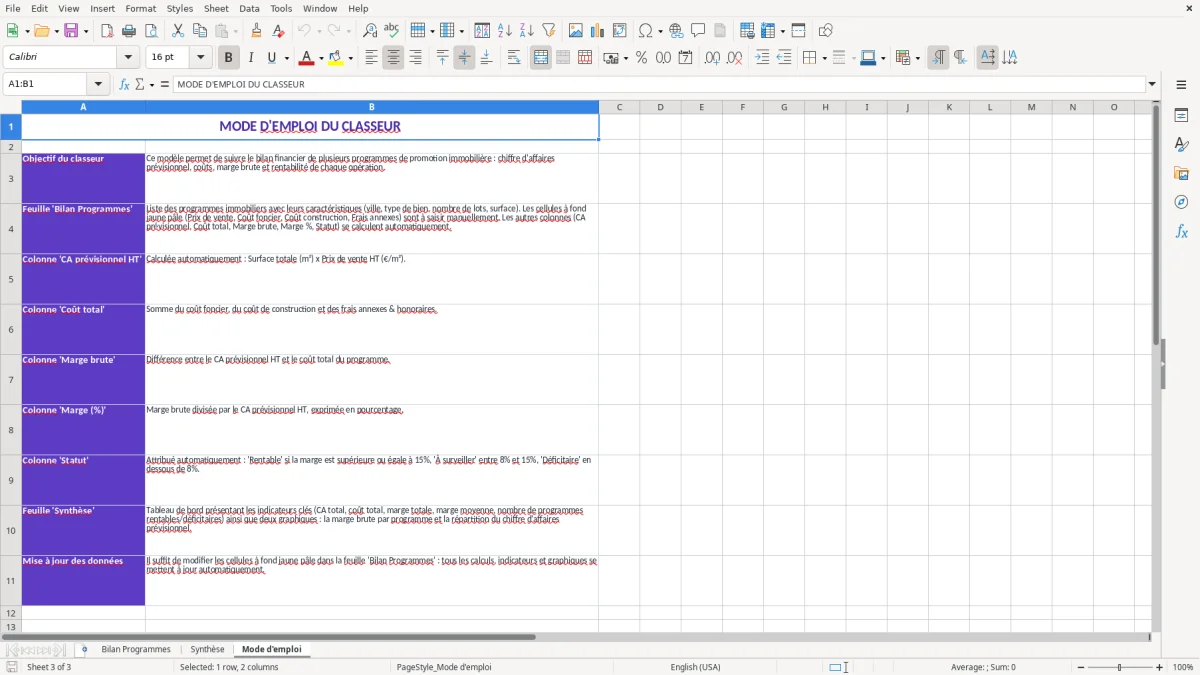Format the cell as percent
The width and height of the screenshot is (1200, 675).
641,58
